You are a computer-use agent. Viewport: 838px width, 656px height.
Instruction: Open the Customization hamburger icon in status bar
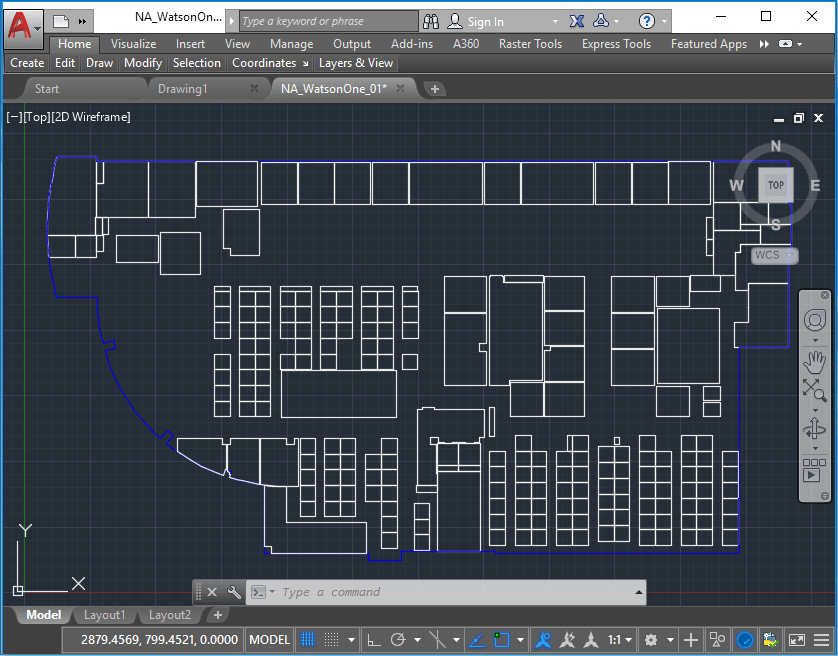(822, 640)
